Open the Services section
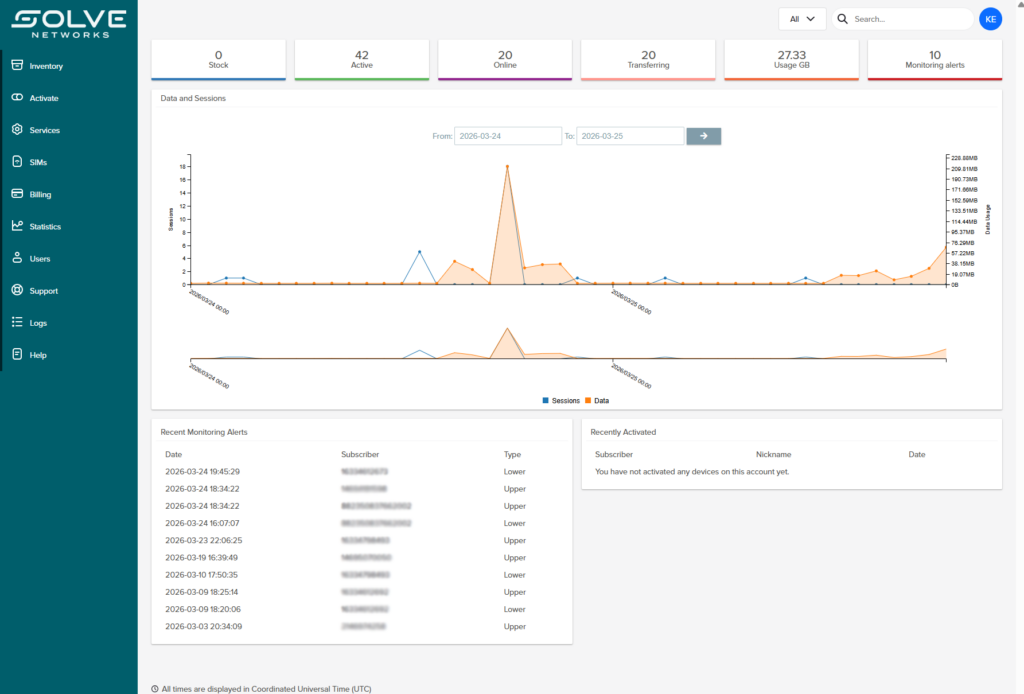 tap(44, 130)
